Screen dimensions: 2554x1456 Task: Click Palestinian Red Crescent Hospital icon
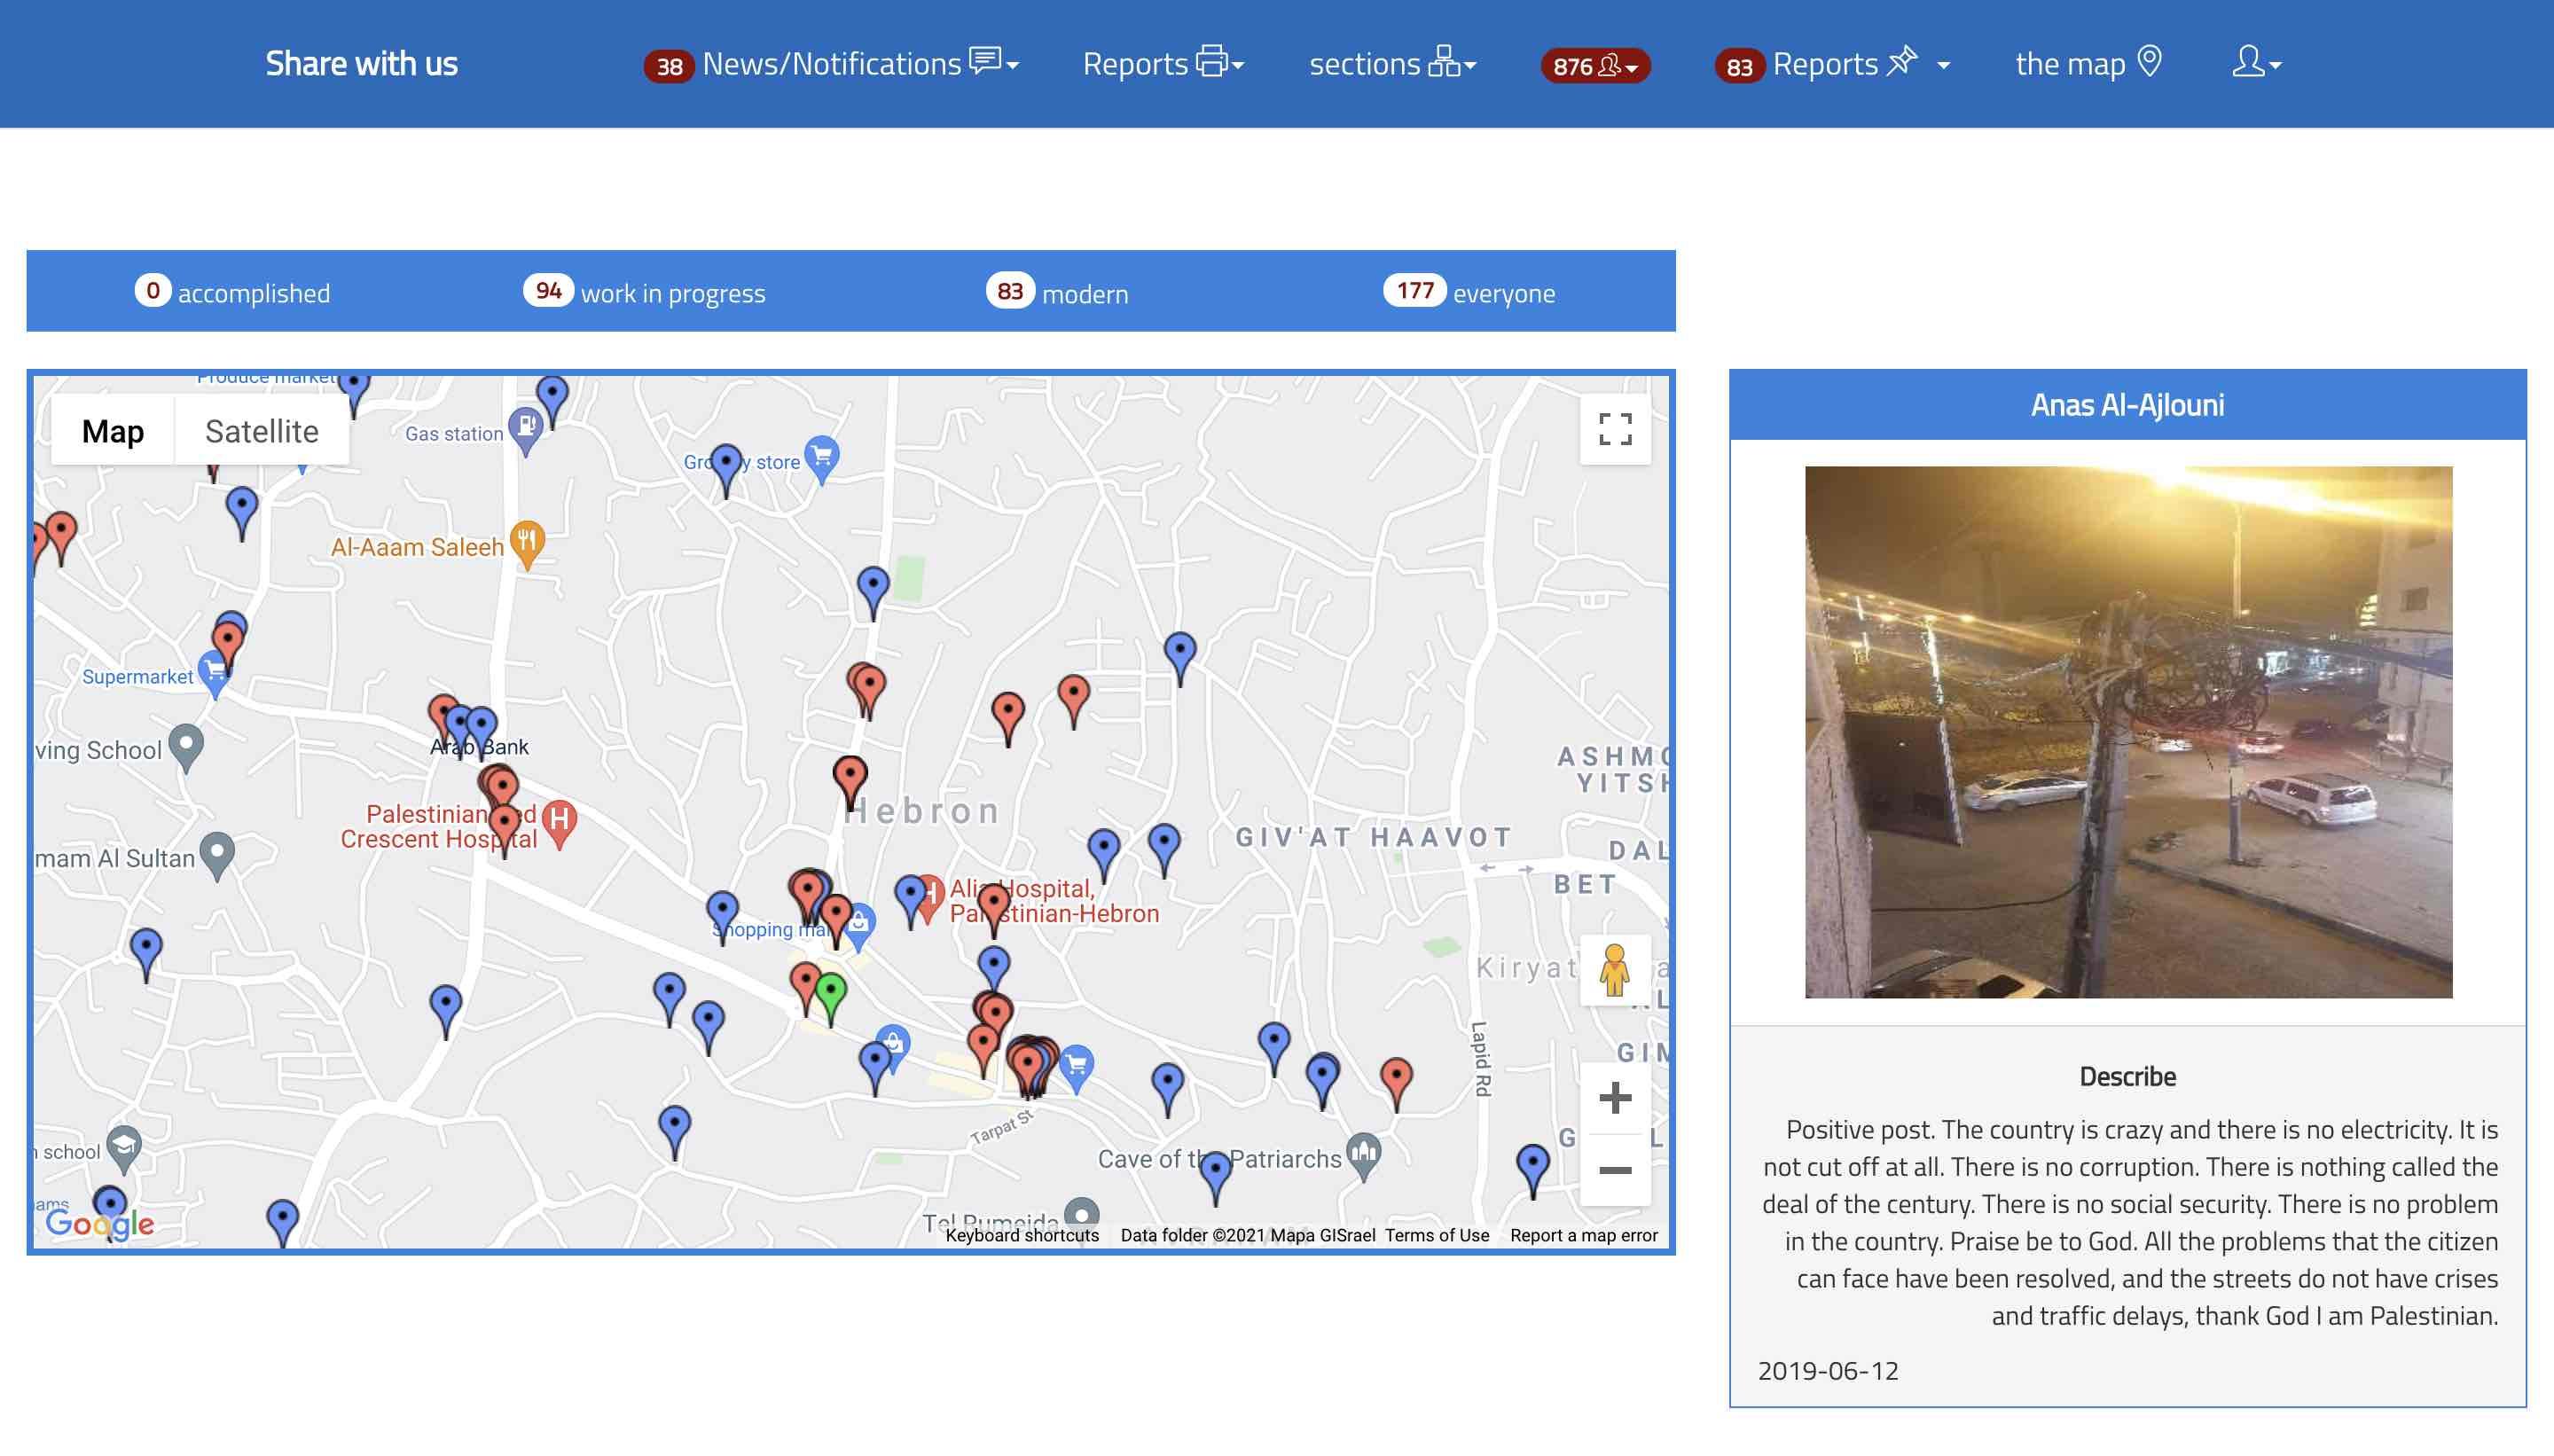[x=560, y=819]
